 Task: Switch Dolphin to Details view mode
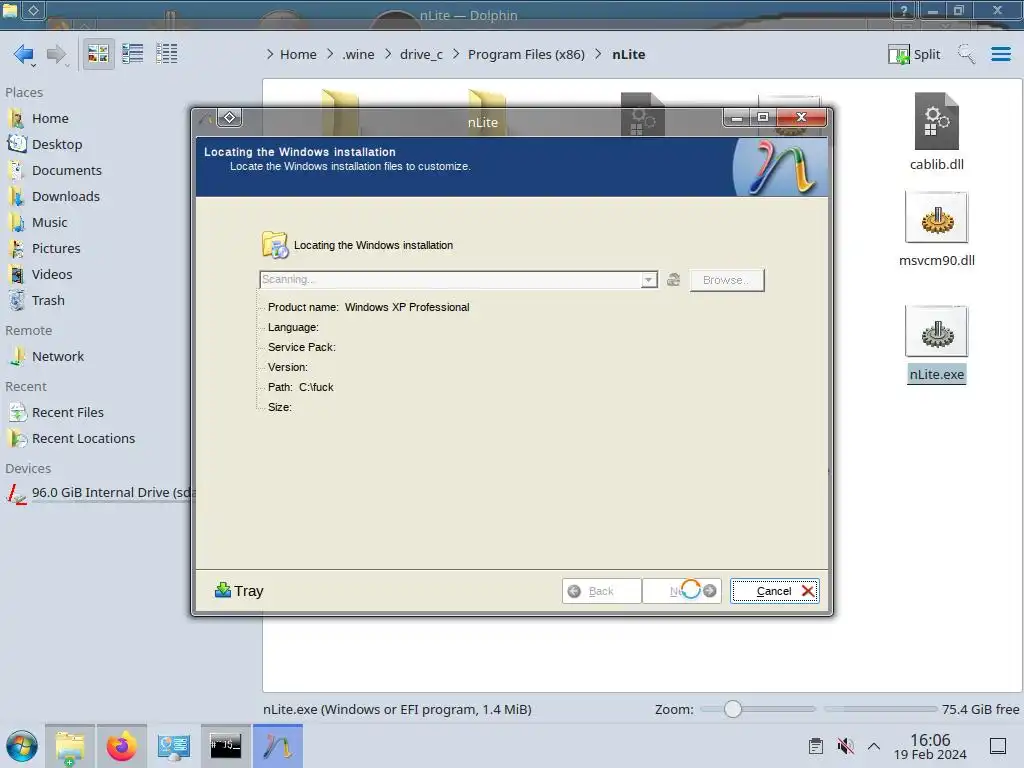click(167, 54)
